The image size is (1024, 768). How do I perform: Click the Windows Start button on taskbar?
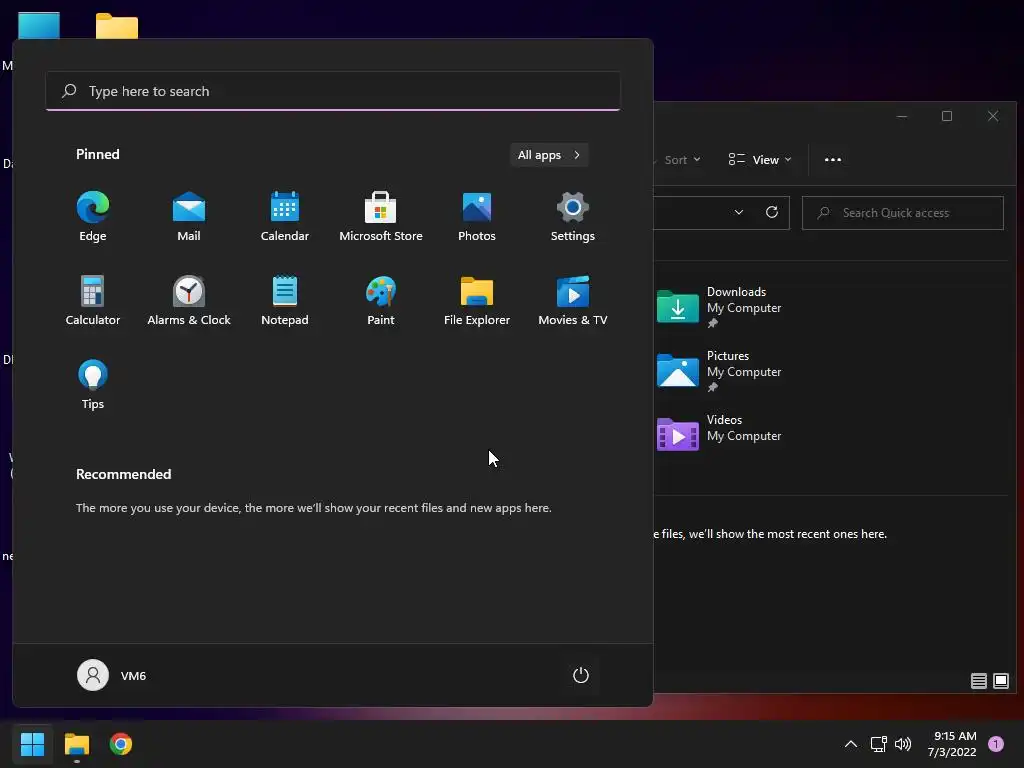tap(32, 744)
